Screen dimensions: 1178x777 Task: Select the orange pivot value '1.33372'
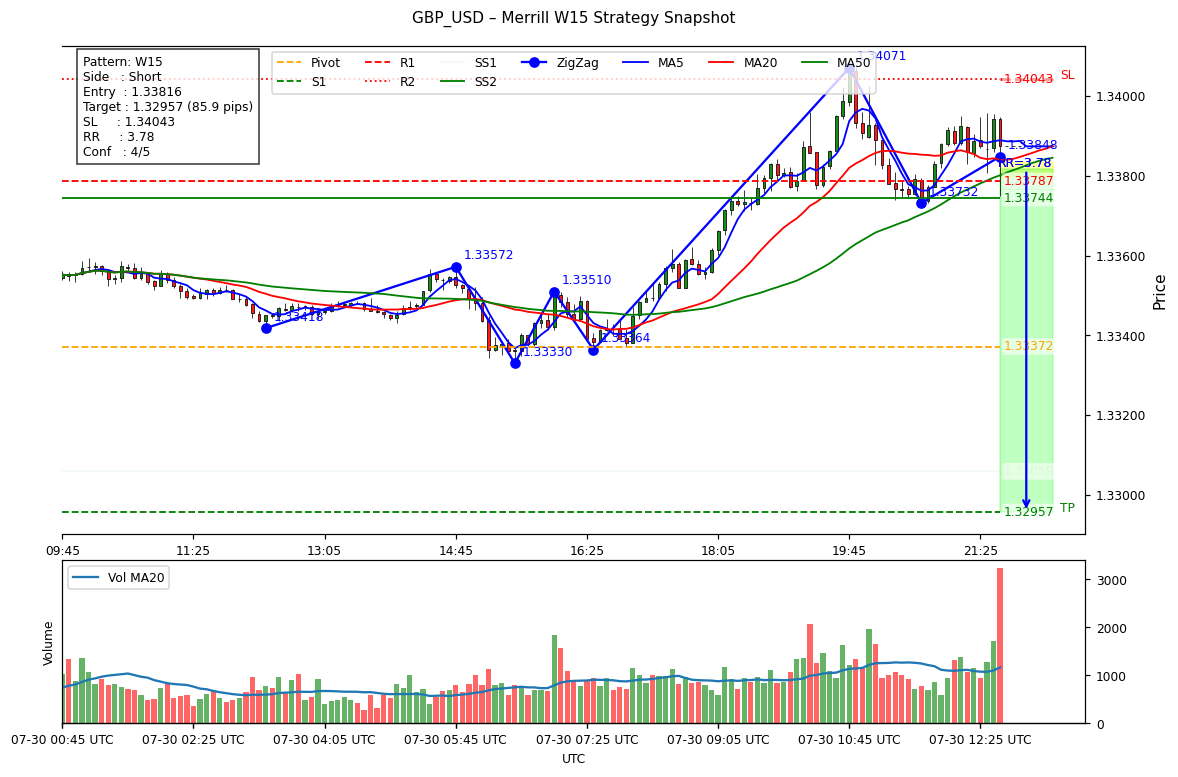(x=1028, y=346)
